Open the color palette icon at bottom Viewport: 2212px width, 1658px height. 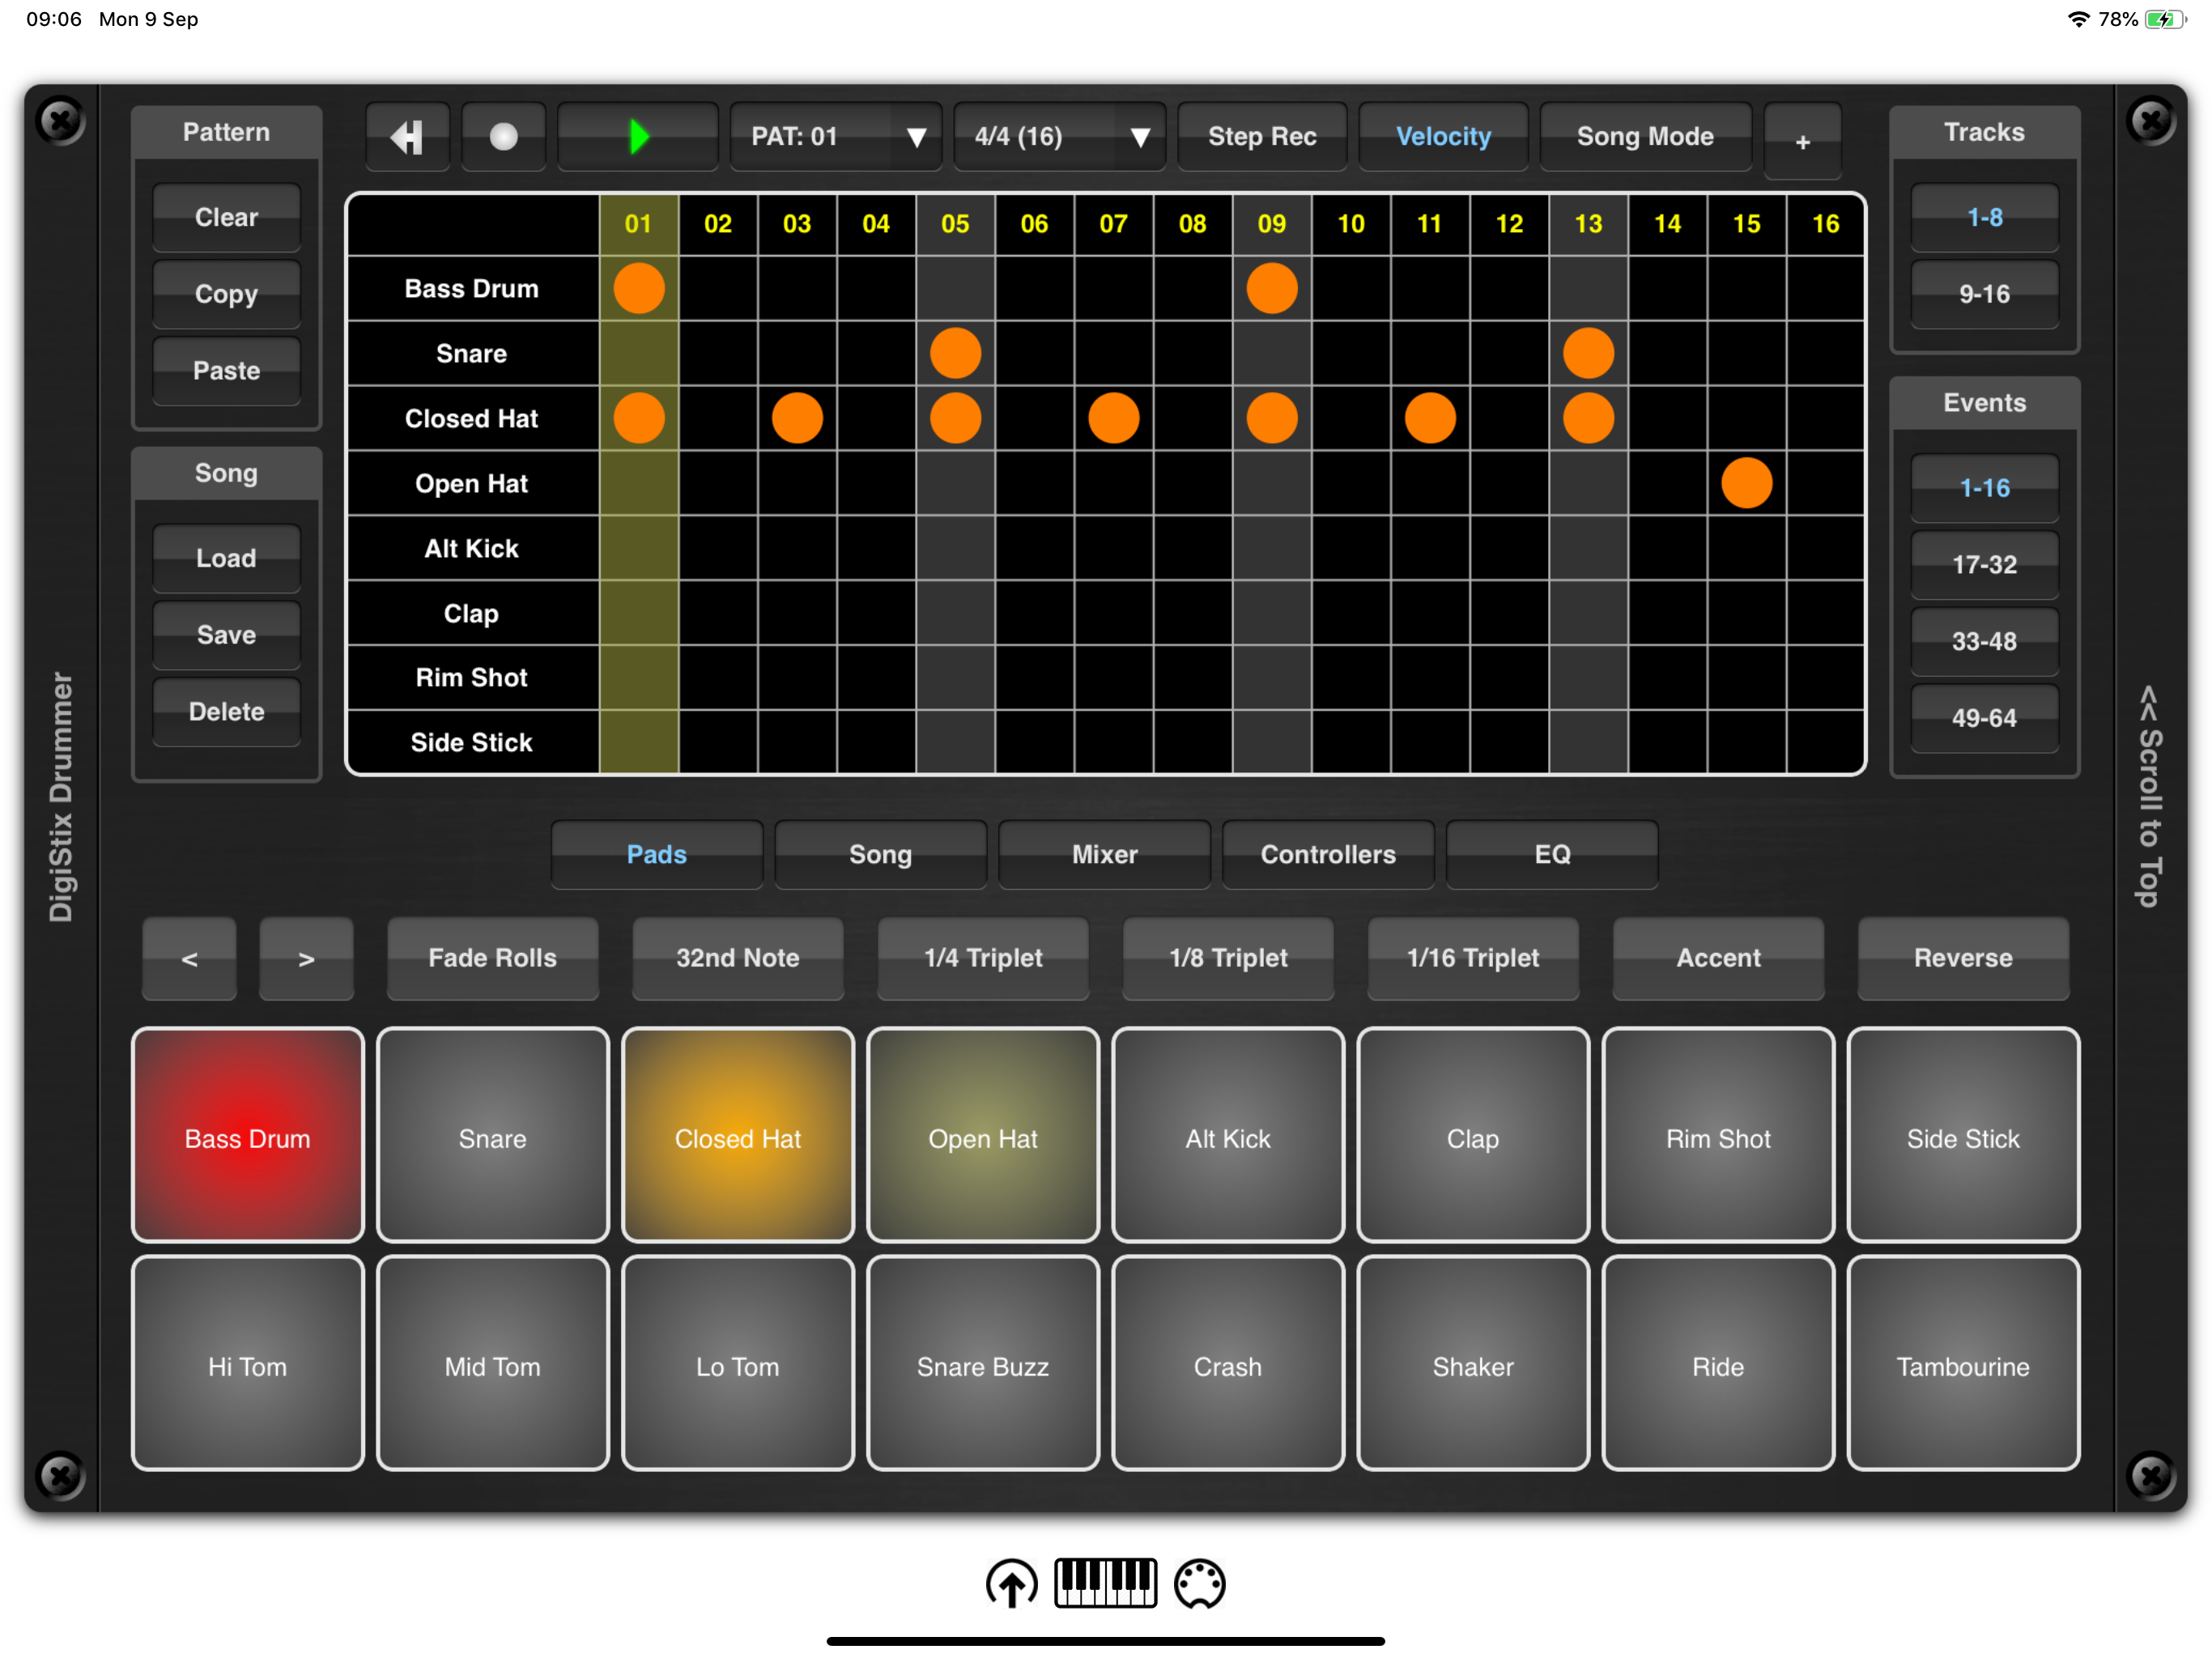[1199, 1583]
